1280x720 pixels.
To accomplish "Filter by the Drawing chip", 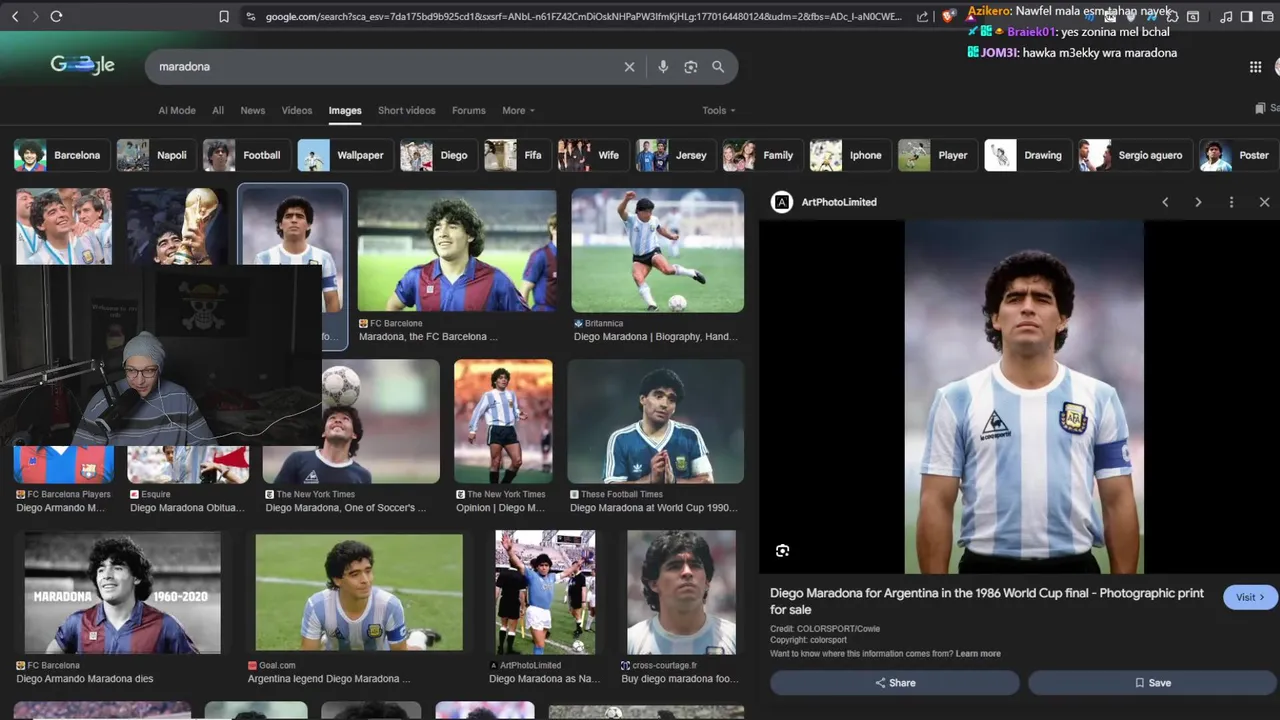I will 1027,155.
